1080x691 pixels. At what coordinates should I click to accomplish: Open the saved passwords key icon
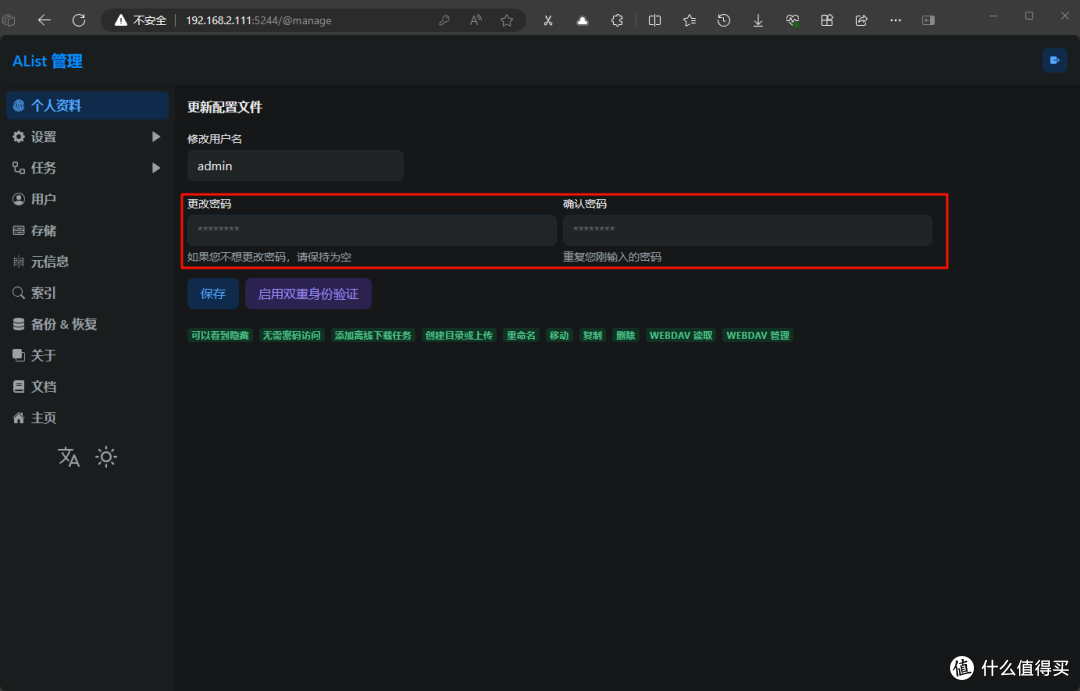[444, 20]
